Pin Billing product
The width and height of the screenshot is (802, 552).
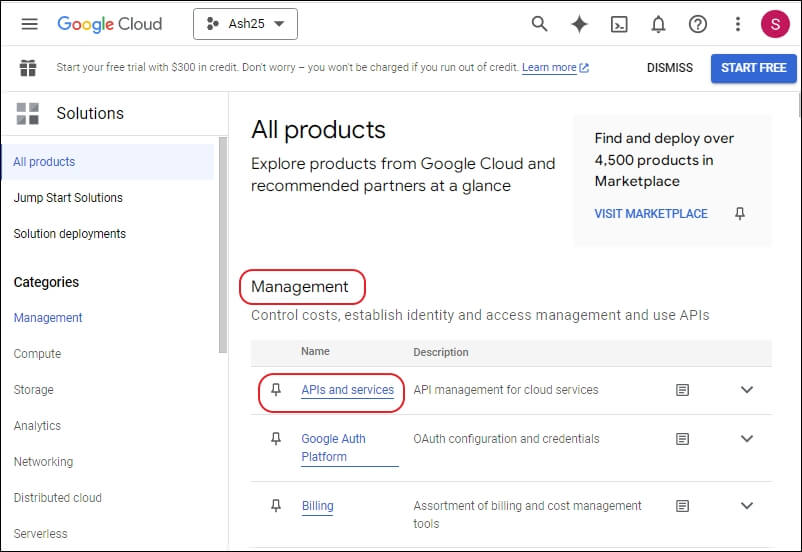coord(276,506)
